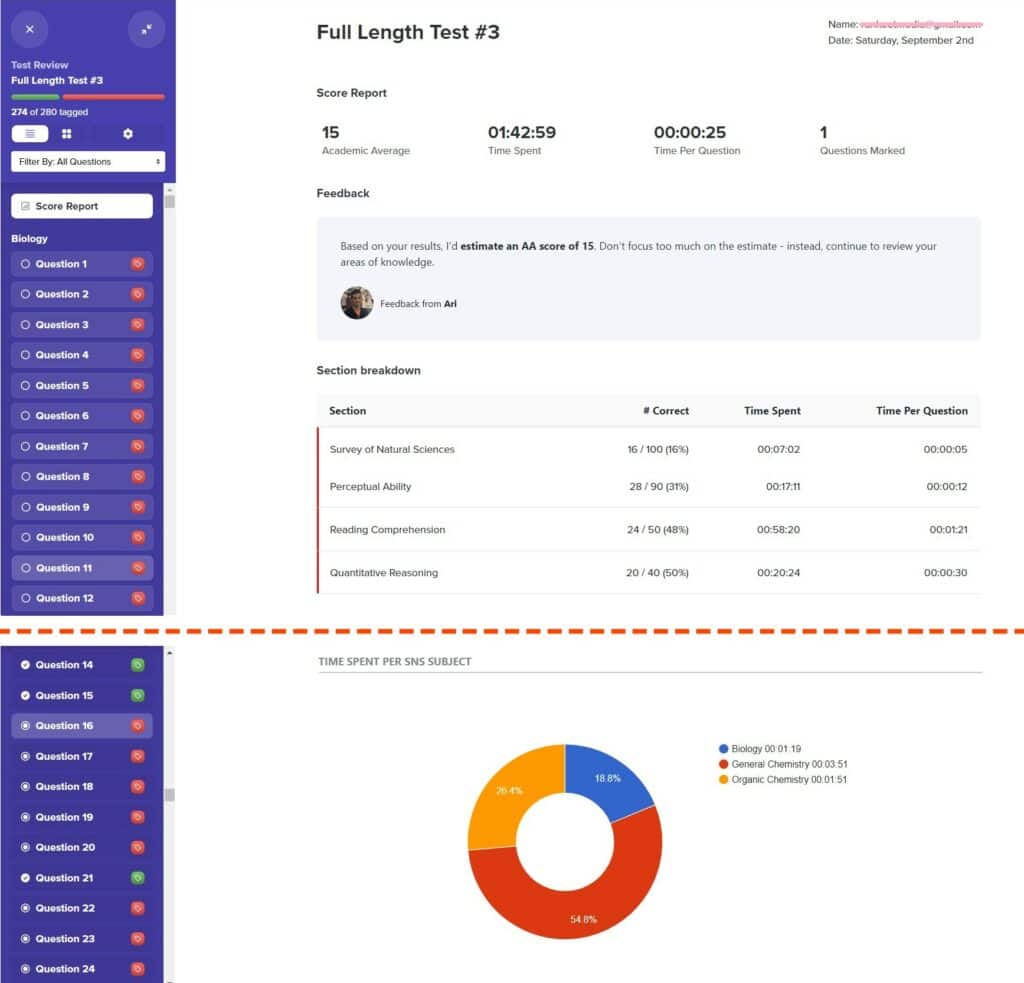Click the tagged progress bar below the test title
Image resolution: width=1024 pixels, height=983 pixels.
[88, 97]
